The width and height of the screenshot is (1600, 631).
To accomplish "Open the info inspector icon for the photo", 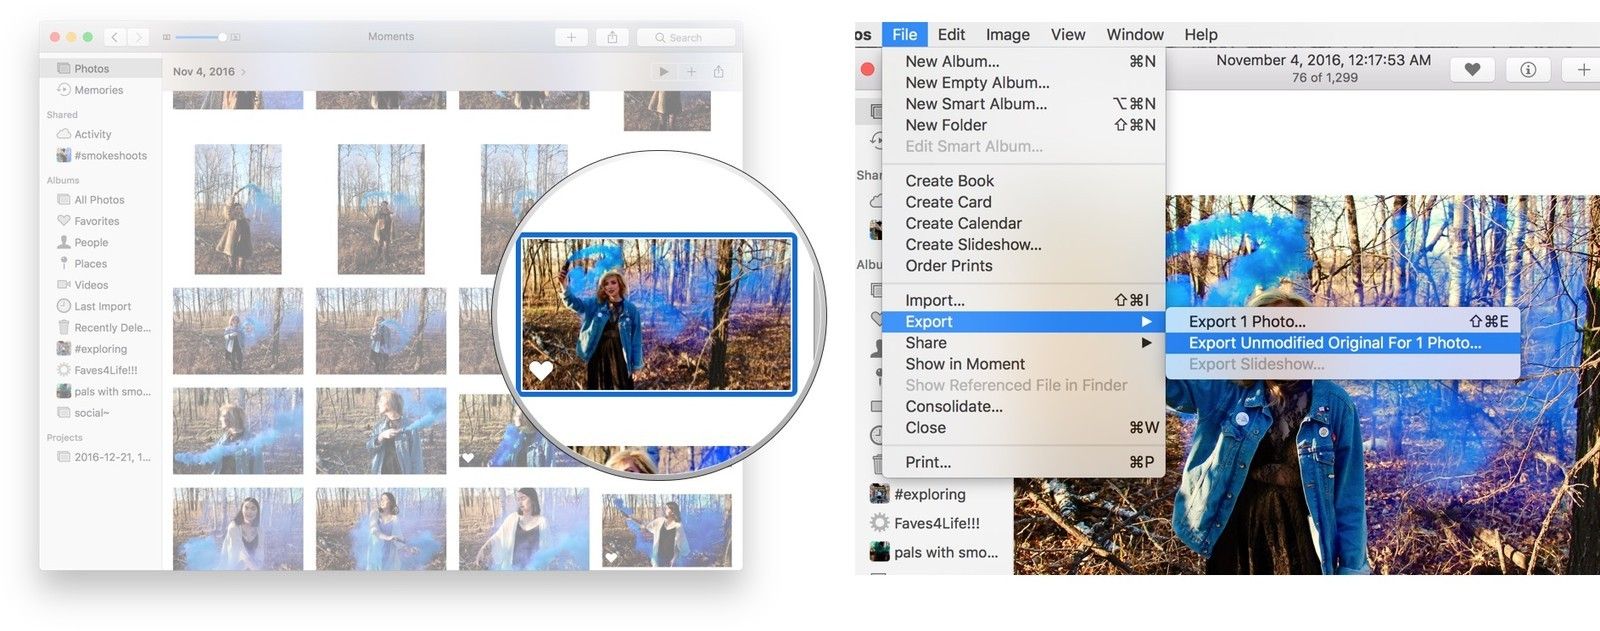I will point(1528,69).
